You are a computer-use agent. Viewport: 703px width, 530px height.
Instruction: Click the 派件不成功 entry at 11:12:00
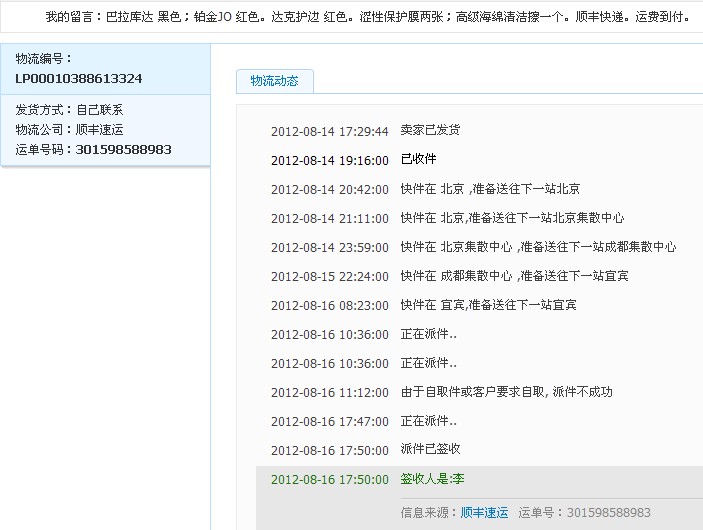506,392
